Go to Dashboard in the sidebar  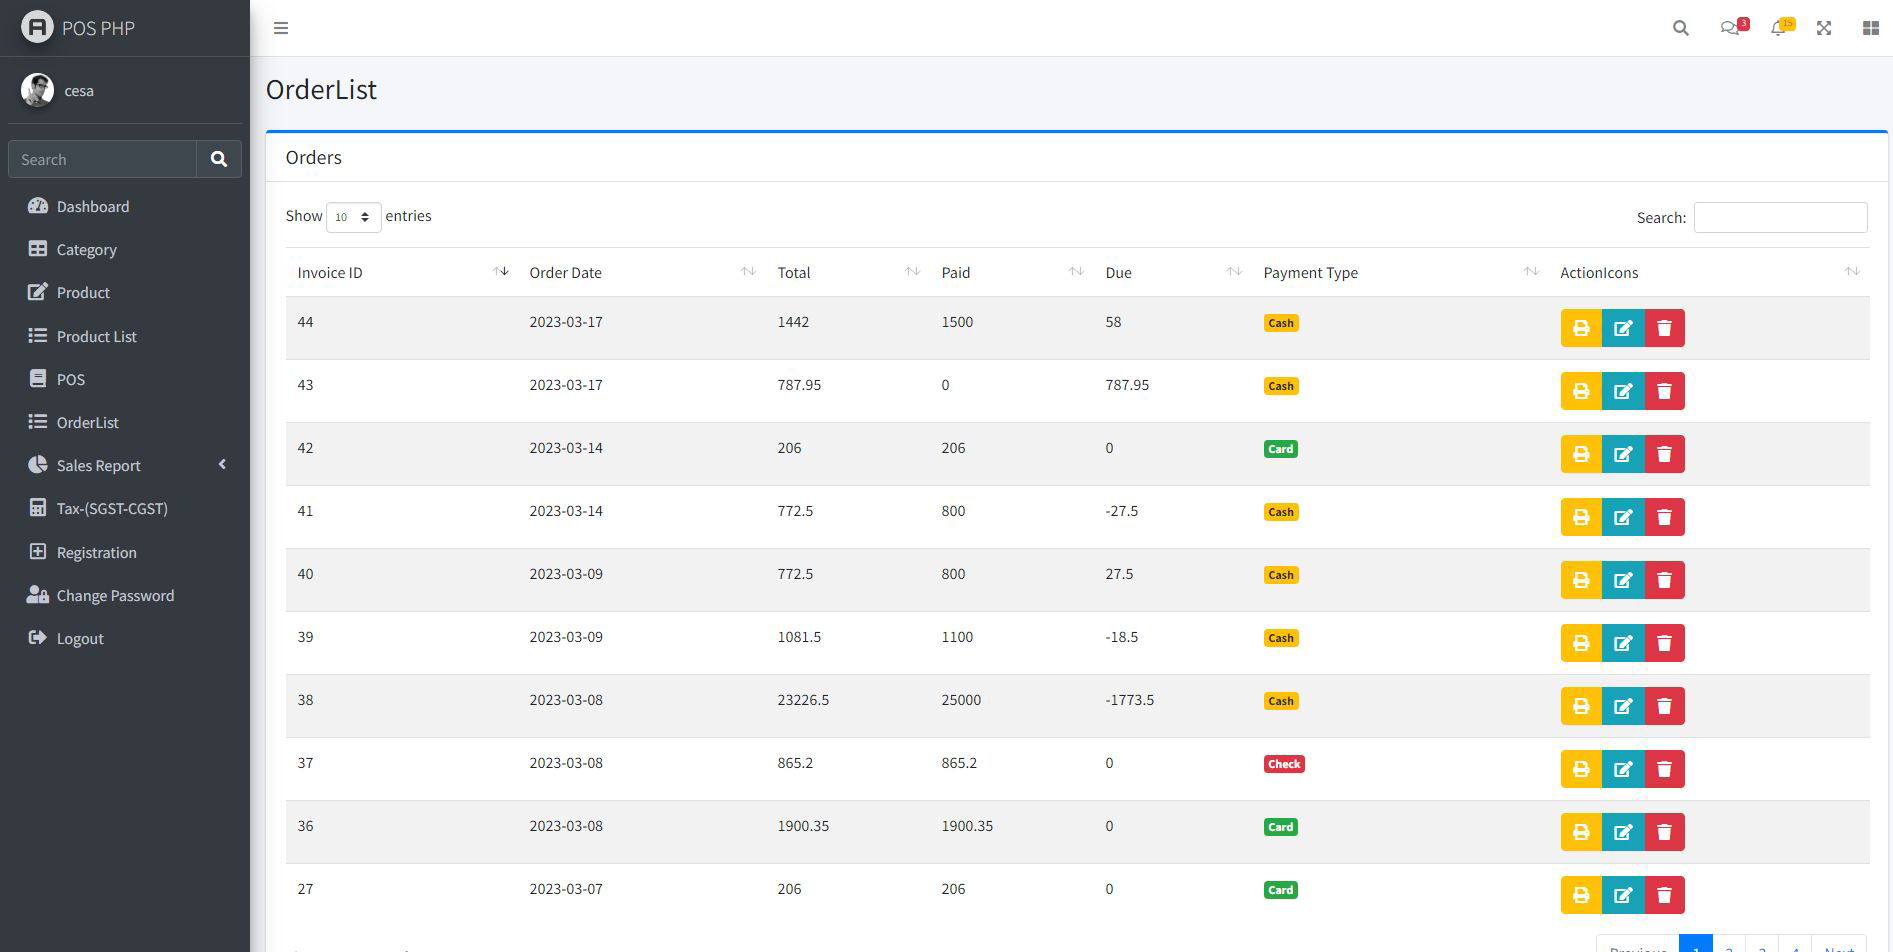(92, 206)
